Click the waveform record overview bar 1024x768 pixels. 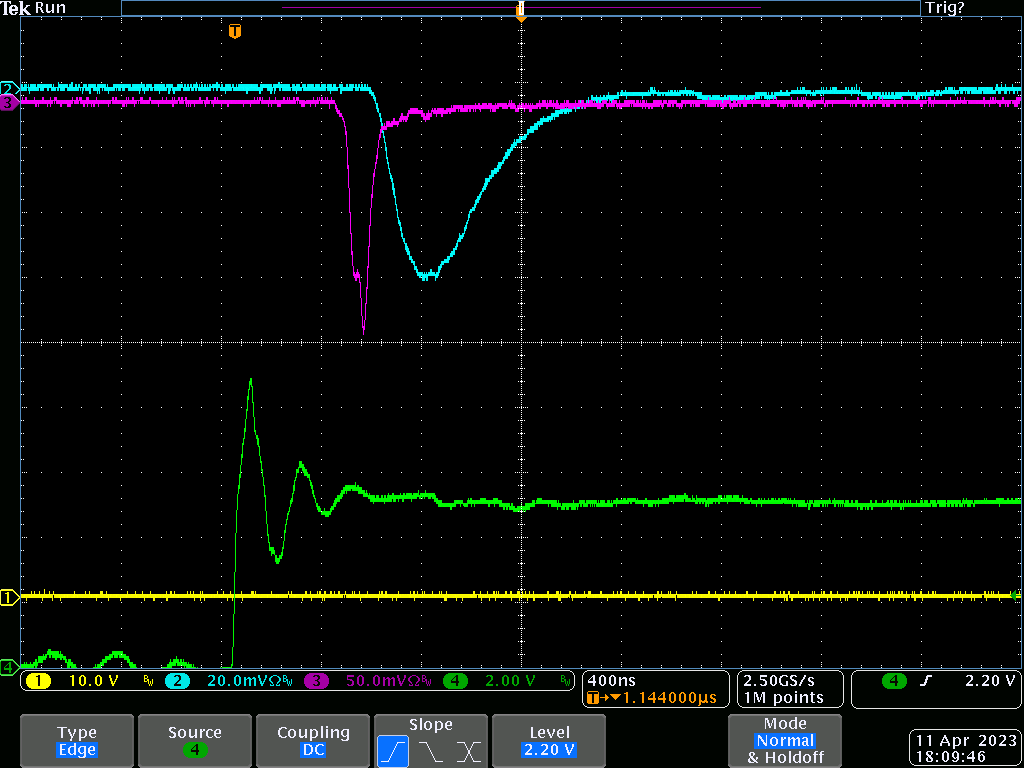(x=520, y=8)
